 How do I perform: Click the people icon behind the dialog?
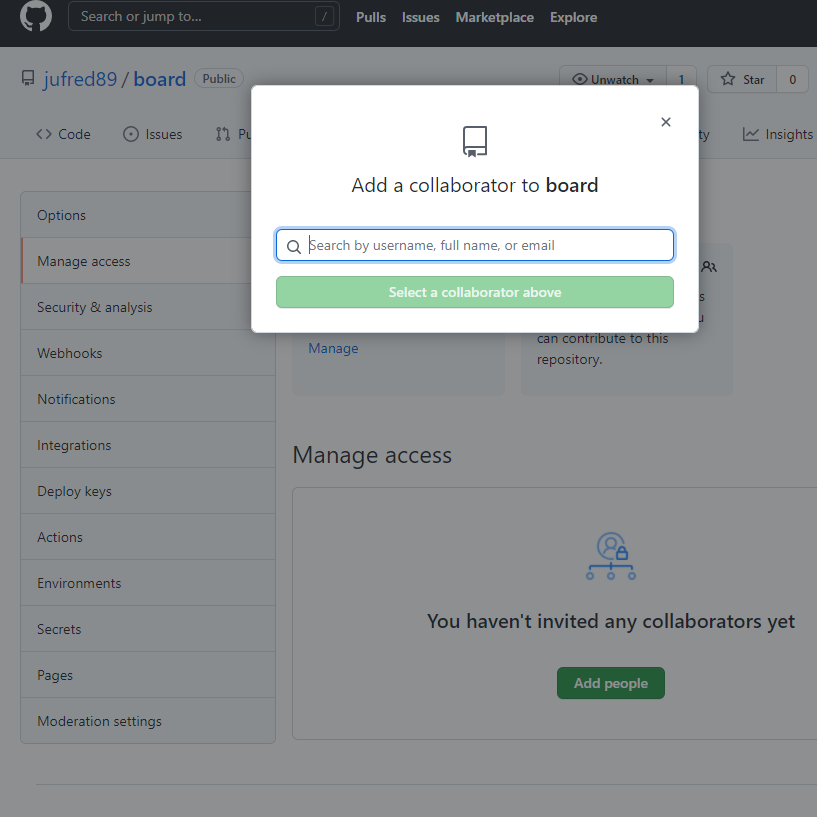[709, 267]
